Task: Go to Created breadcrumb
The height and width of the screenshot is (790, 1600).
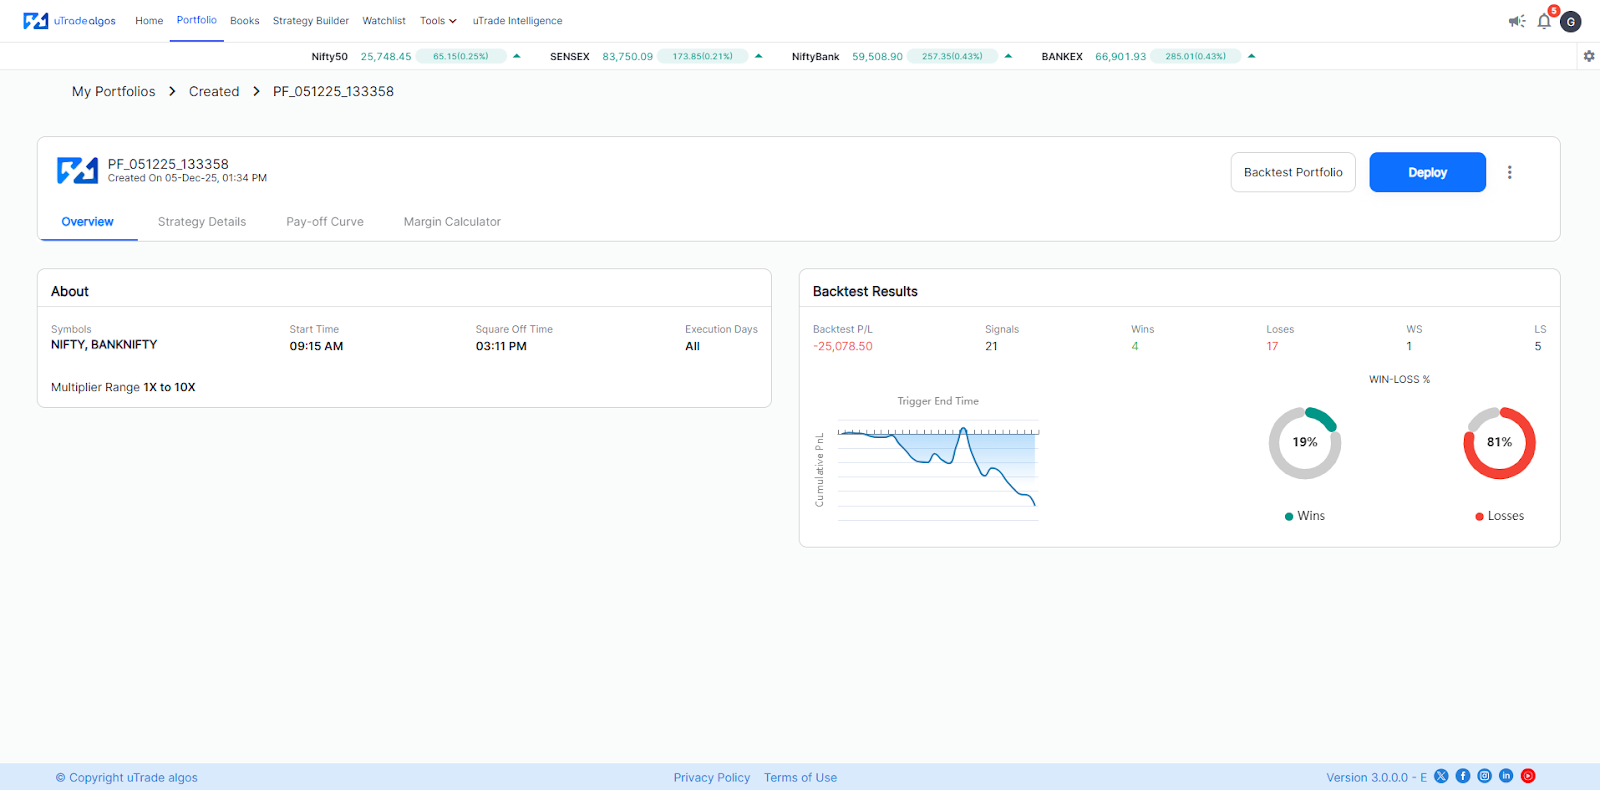Action: click(214, 91)
